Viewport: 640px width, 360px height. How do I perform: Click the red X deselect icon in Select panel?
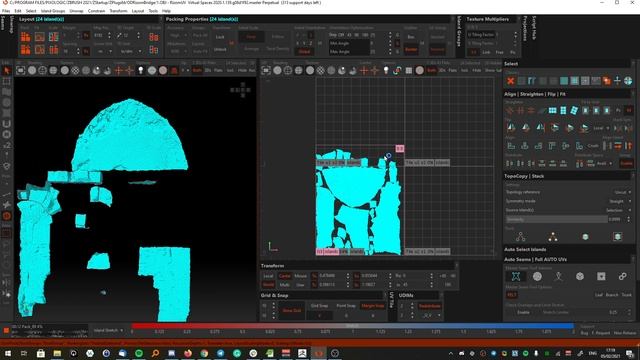tap(510, 81)
